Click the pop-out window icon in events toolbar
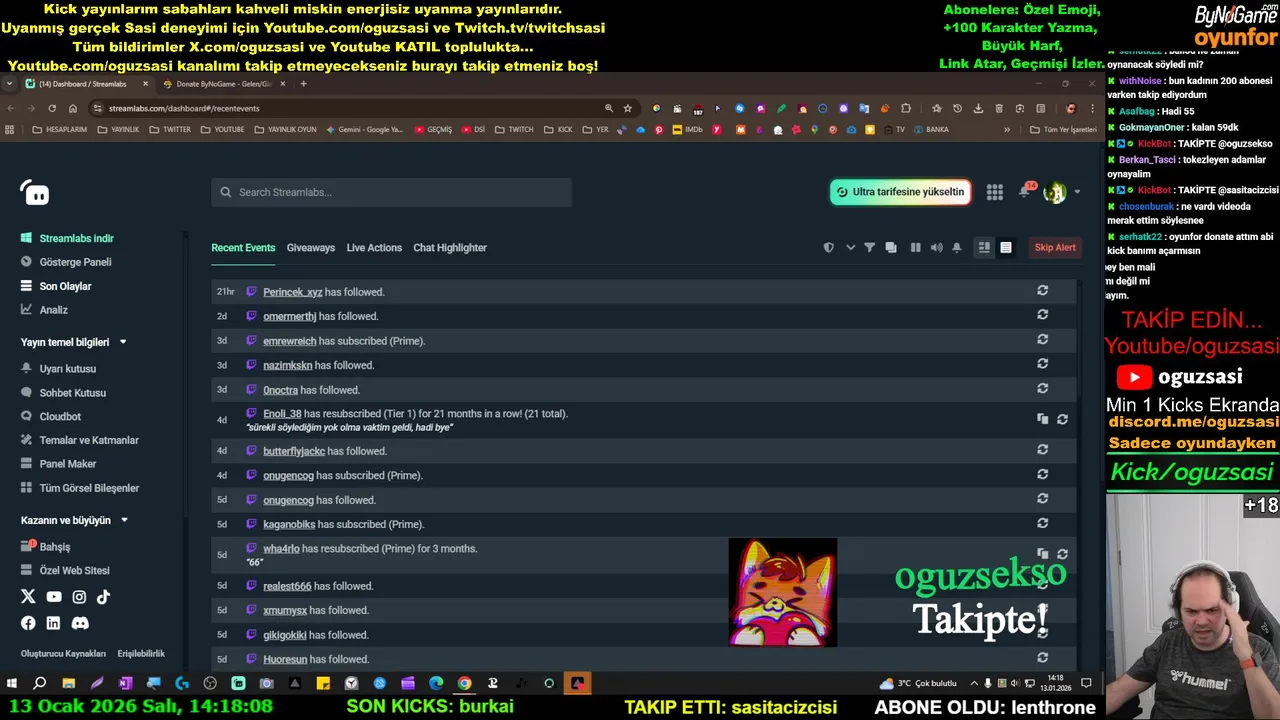The height and width of the screenshot is (720, 1280). (891, 248)
